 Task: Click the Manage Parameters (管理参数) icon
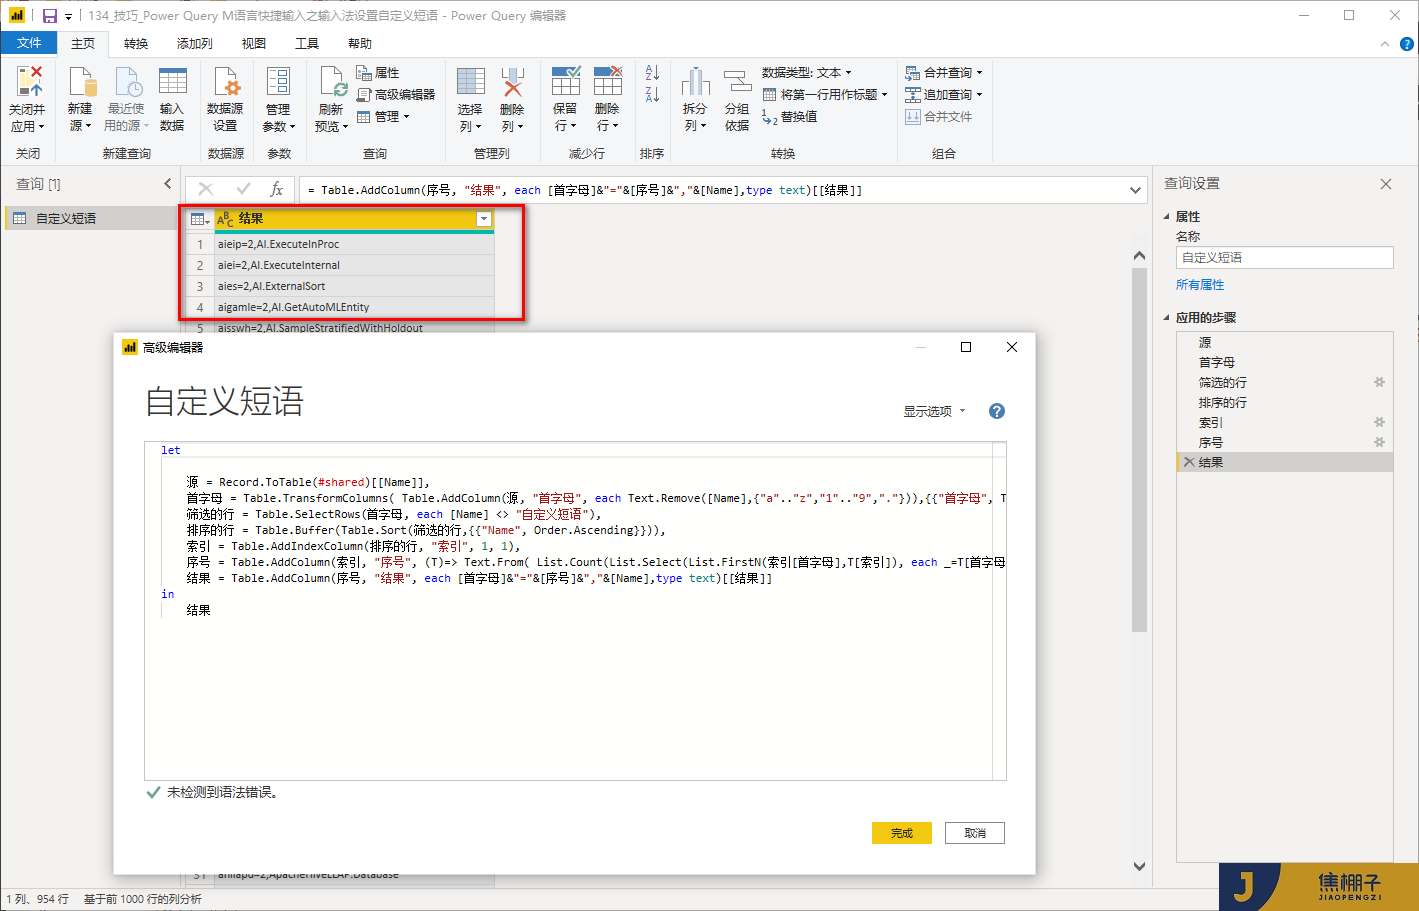[278, 82]
